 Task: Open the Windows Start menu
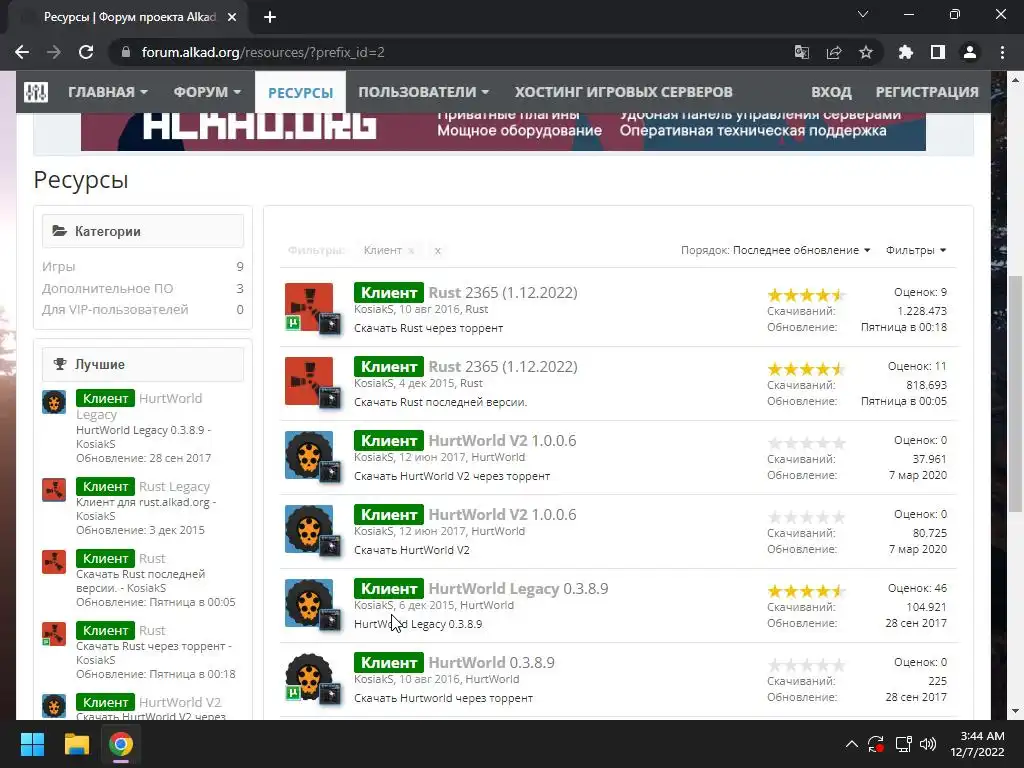pos(32,744)
